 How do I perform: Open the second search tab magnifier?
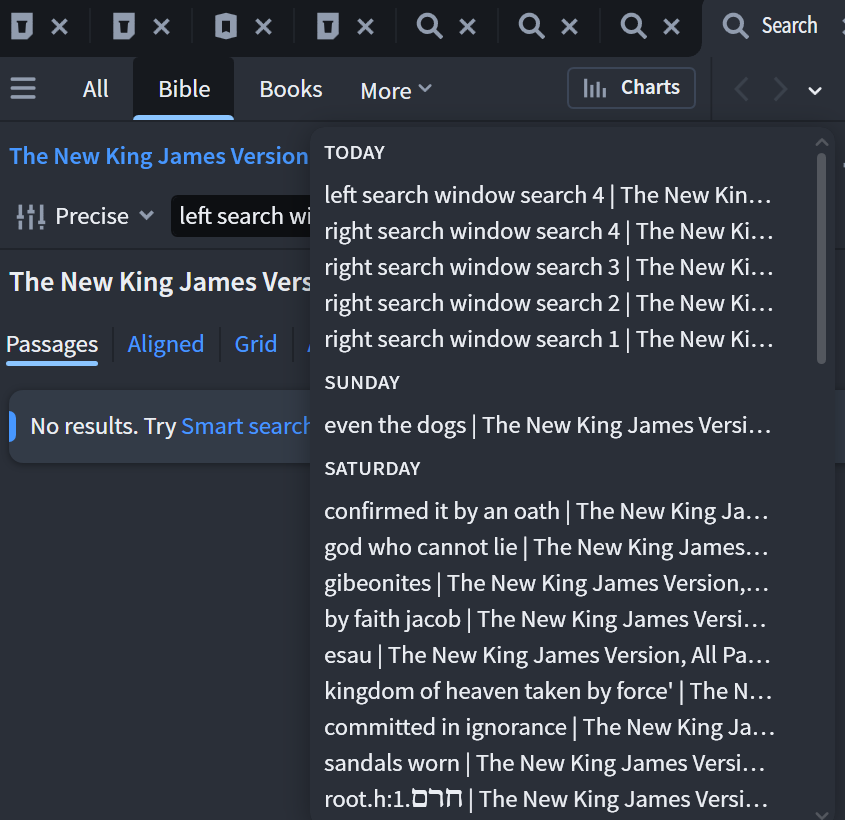pos(531,26)
